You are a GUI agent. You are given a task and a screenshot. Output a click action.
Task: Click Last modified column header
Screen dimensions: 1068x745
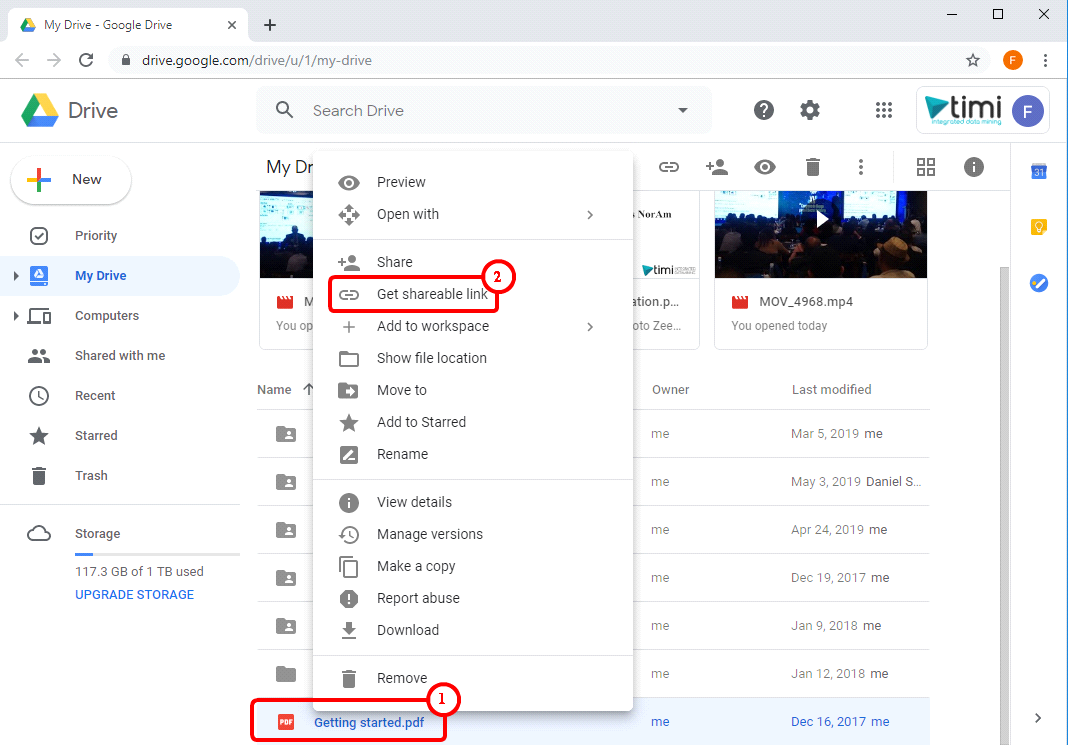pos(831,390)
